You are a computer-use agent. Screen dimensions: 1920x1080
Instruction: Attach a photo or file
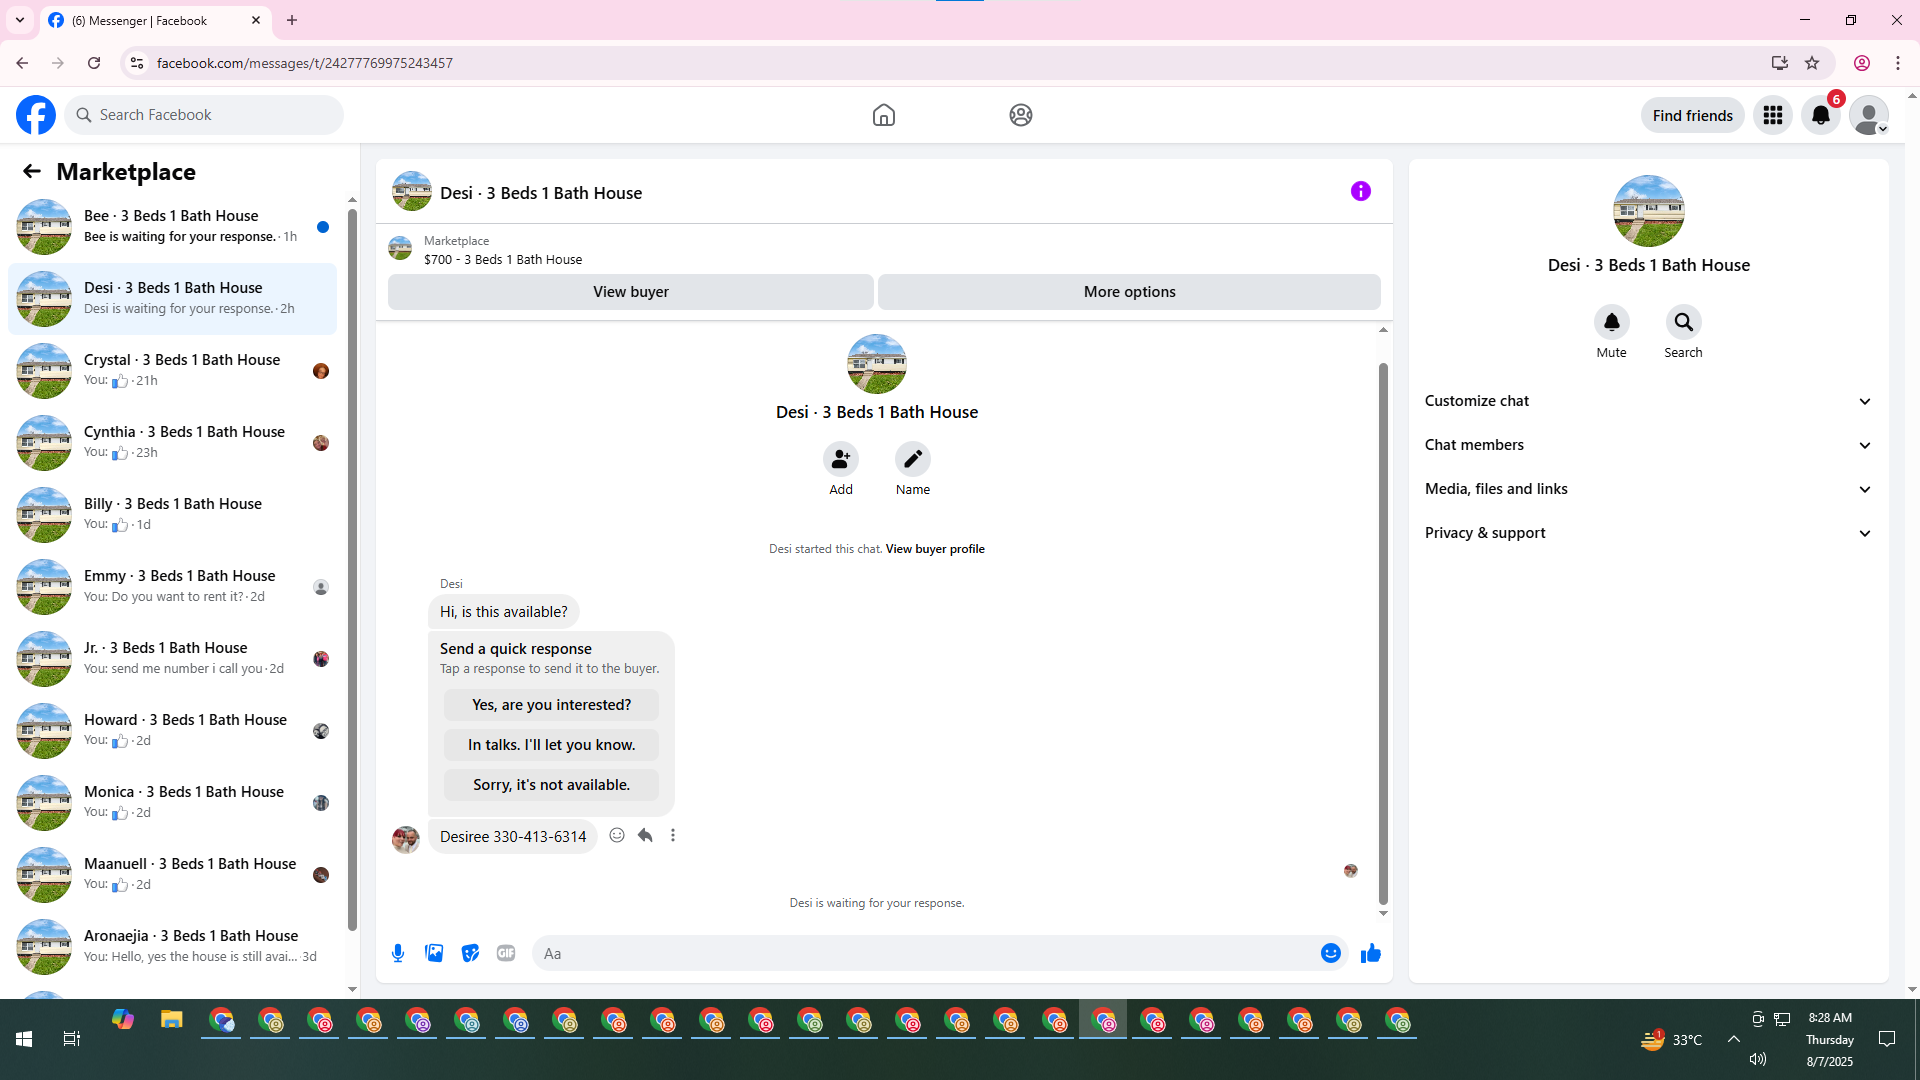[x=434, y=953]
